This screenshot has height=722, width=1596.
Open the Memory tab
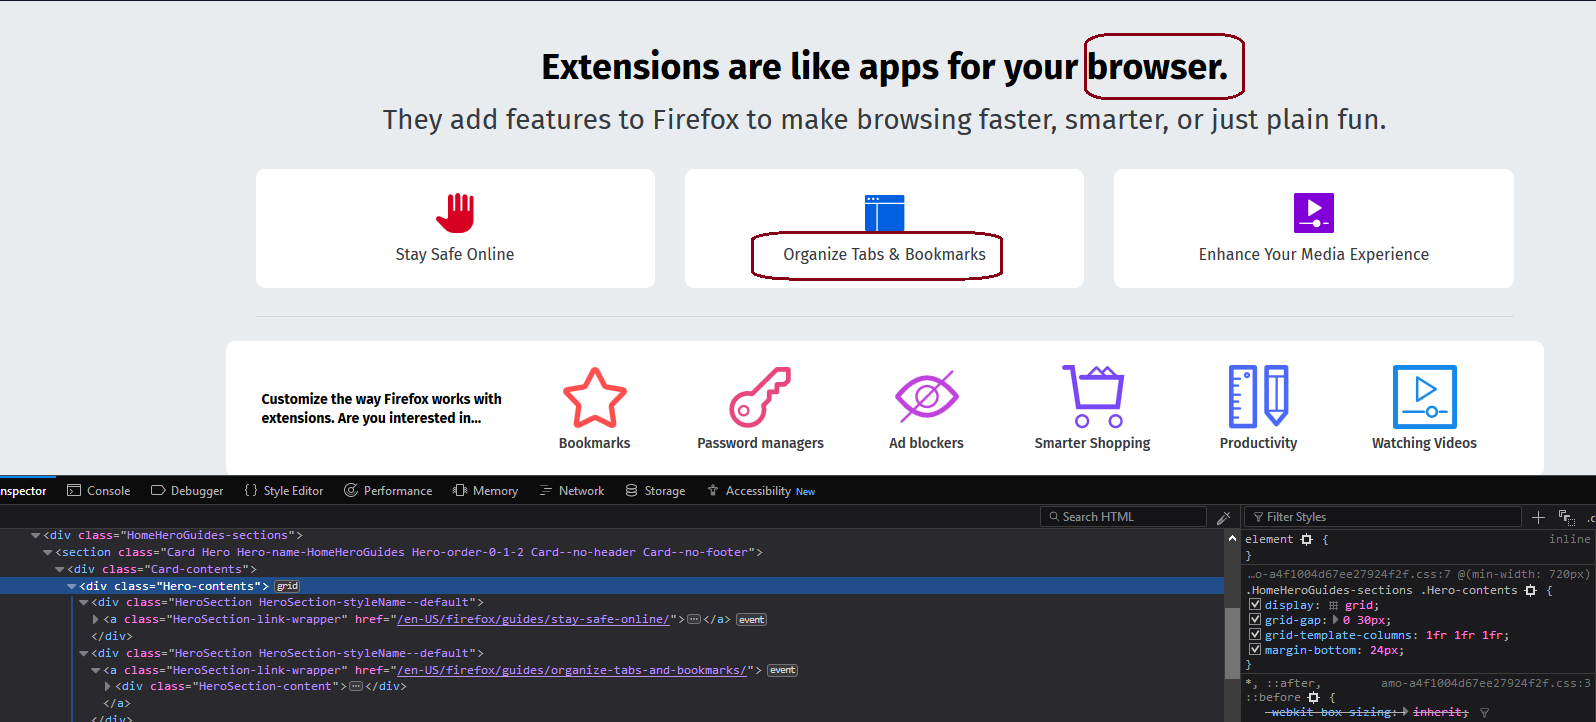point(485,491)
